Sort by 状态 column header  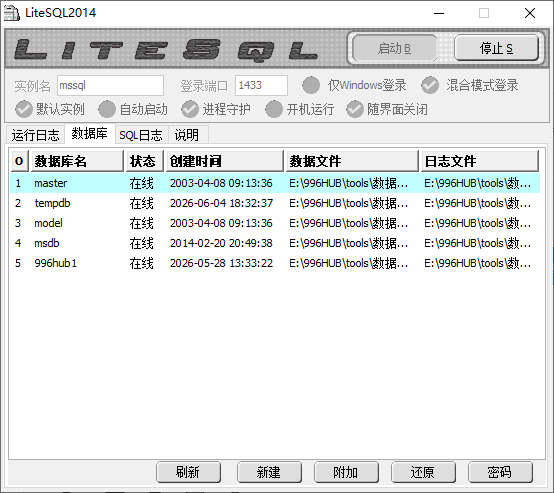[x=145, y=161]
